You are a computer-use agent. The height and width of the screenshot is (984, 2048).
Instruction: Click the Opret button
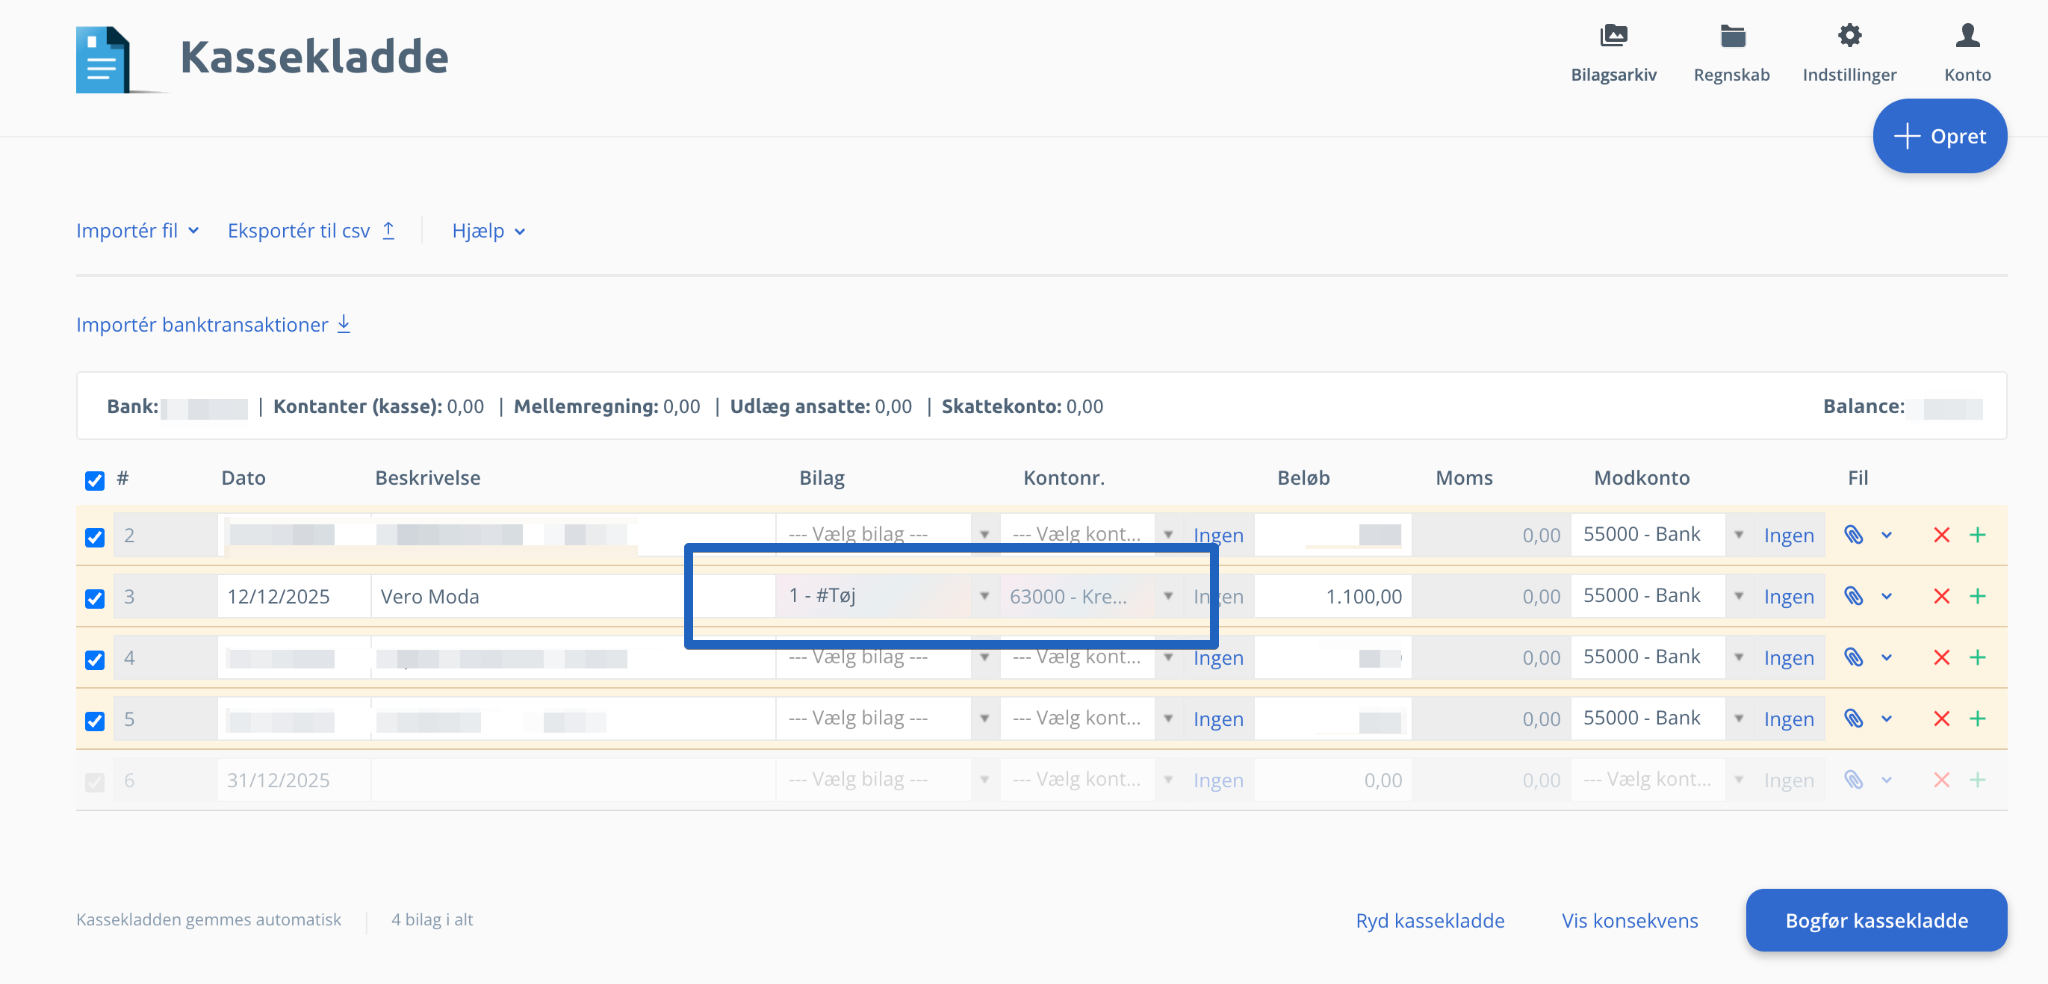pos(1939,136)
